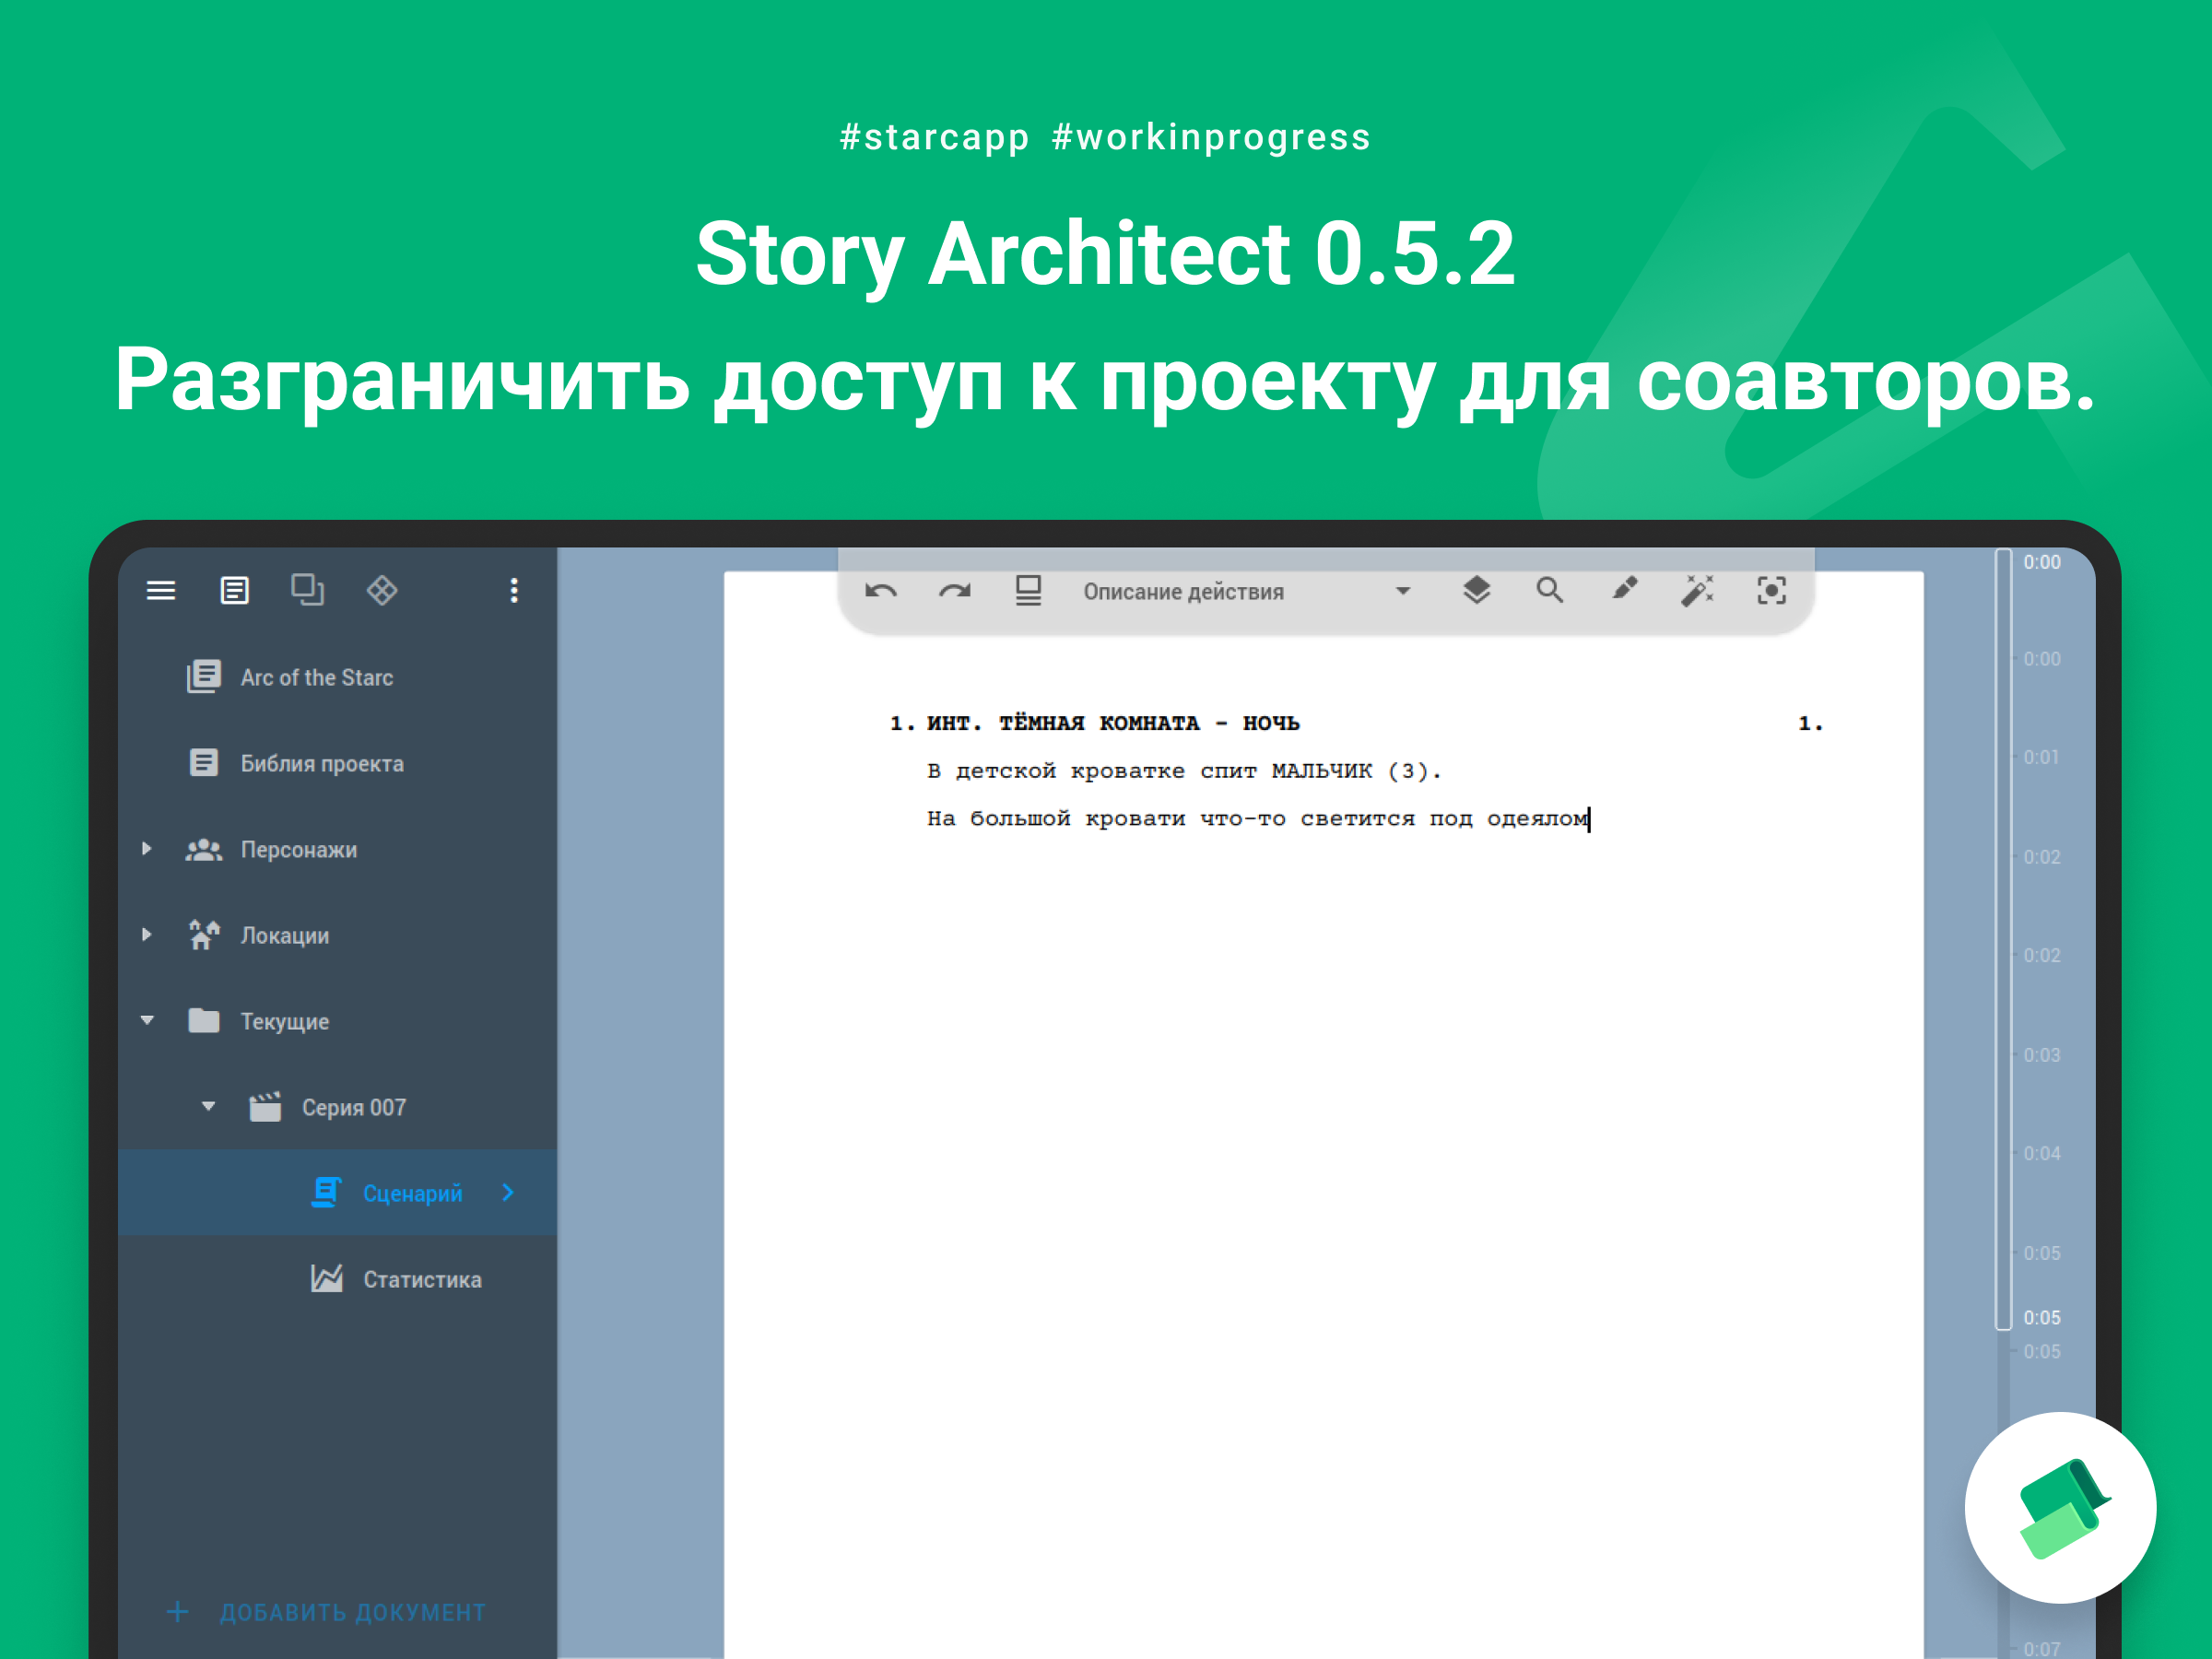Screen dimensions: 2212x1659
Task: Click the 0:03 timeline marker
Action: pyautogui.click(x=2041, y=1055)
